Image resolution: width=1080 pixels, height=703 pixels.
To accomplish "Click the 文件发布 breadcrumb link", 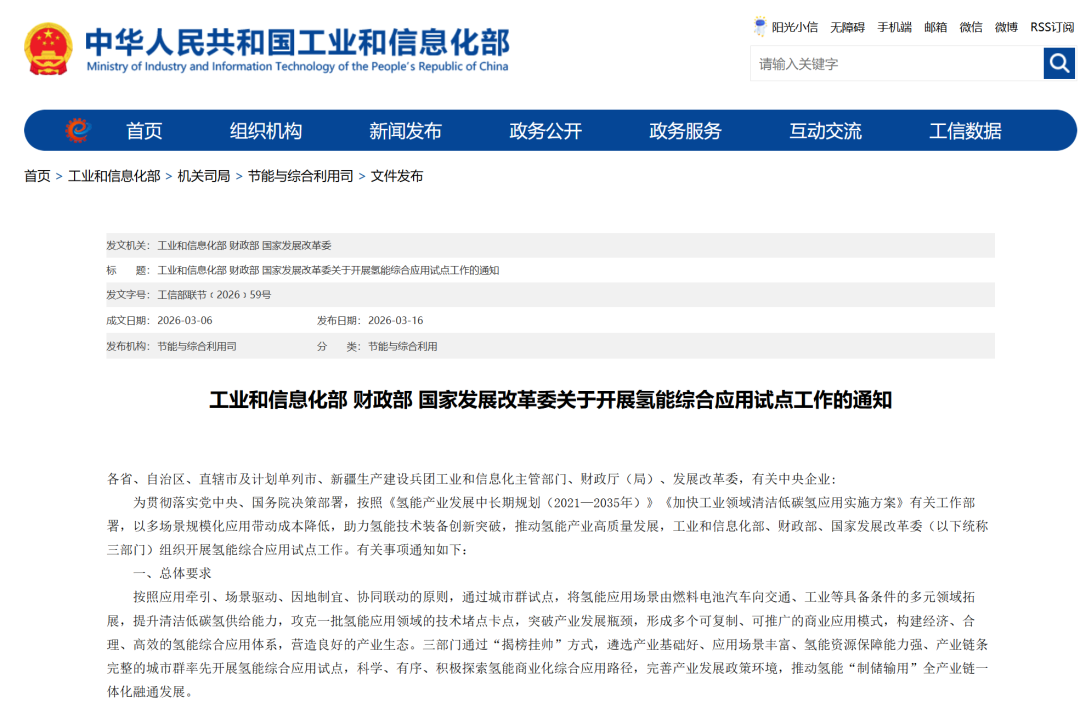I will (394, 175).
